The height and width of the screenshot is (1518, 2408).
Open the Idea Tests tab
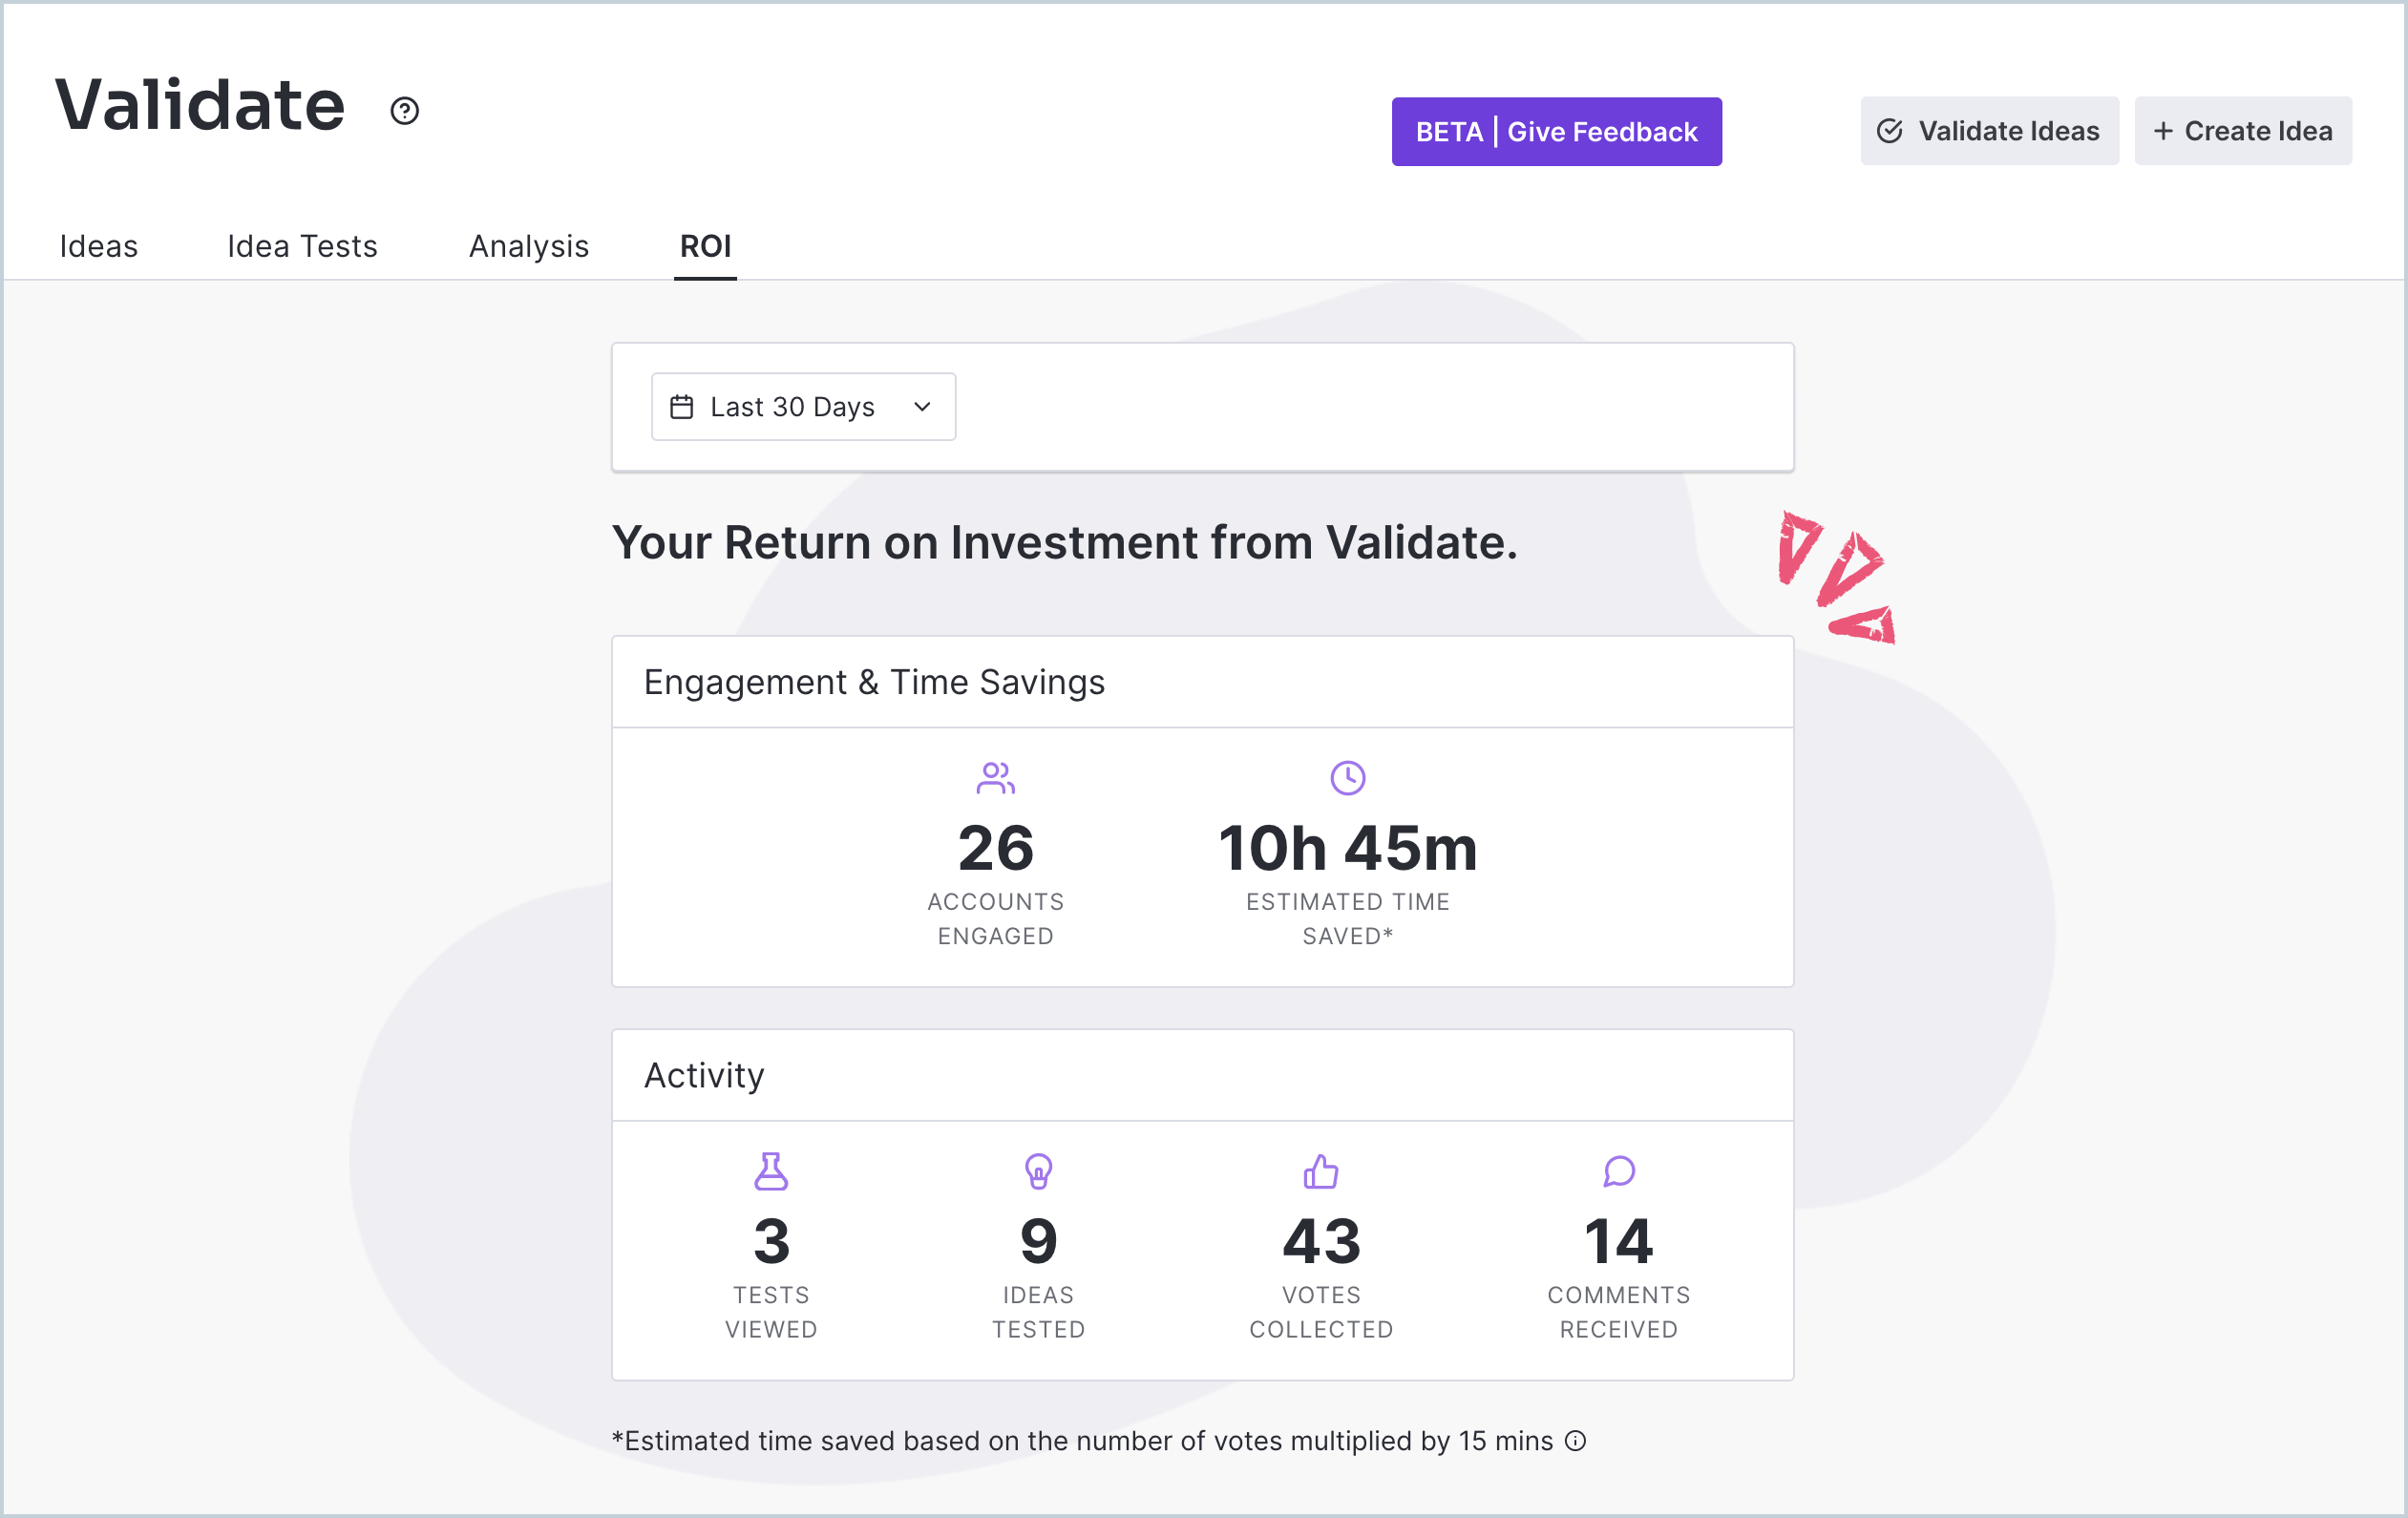click(x=302, y=246)
